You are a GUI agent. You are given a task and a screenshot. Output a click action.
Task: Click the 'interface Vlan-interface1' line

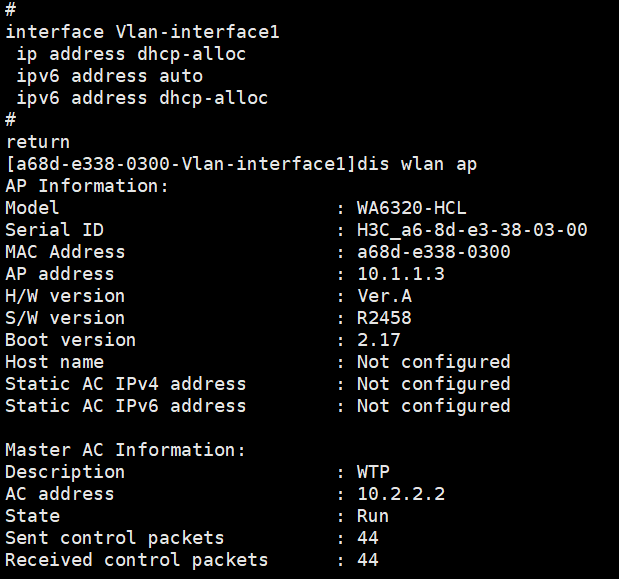point(142,32)
